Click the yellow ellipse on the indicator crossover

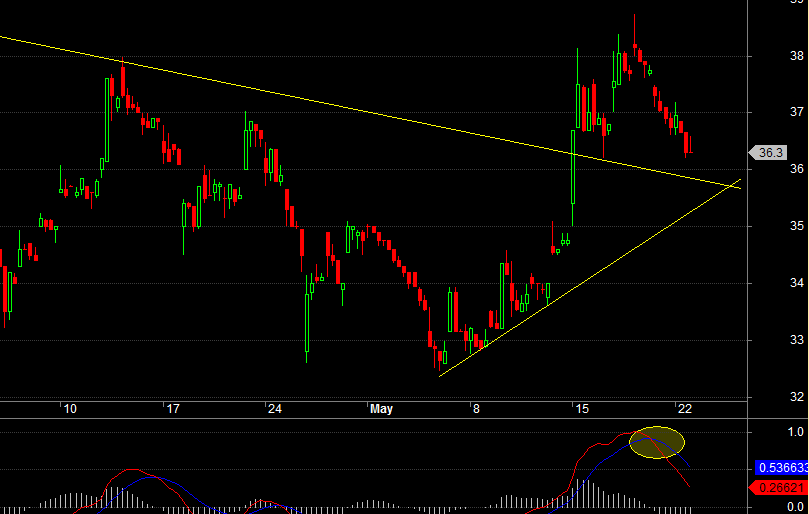[657, 442]
